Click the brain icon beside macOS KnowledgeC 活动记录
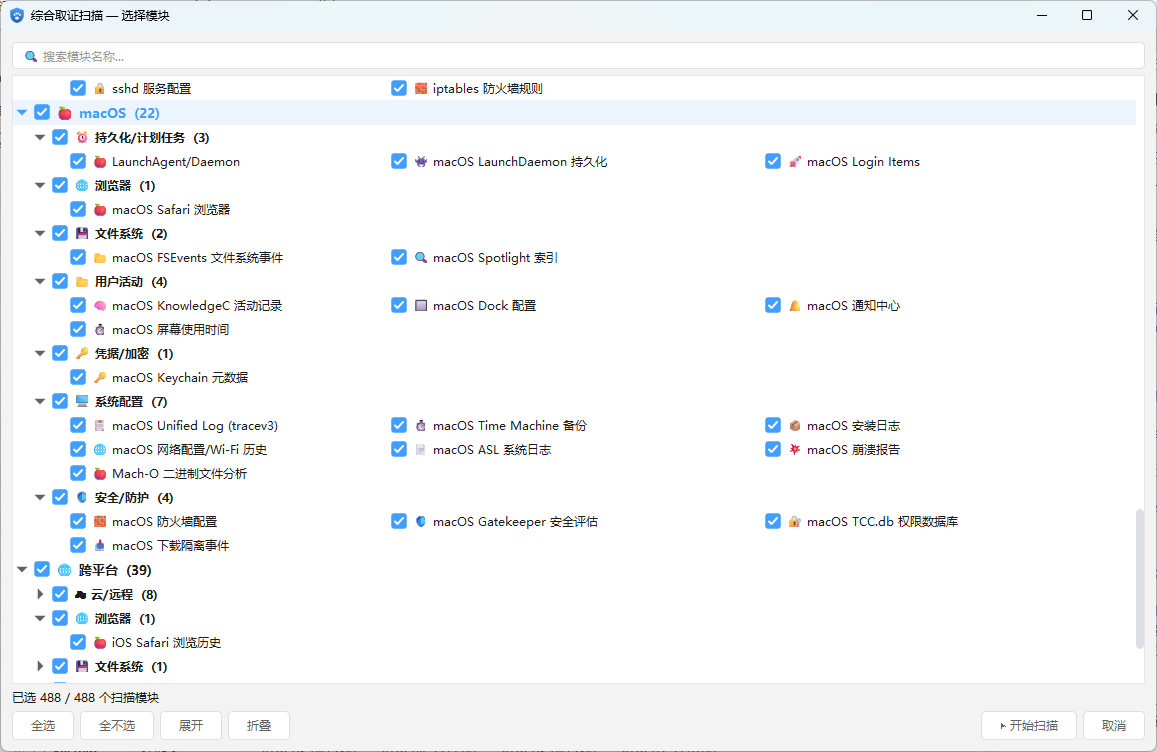This screenshot has height=752, width=1157. (x=100, y=306)
